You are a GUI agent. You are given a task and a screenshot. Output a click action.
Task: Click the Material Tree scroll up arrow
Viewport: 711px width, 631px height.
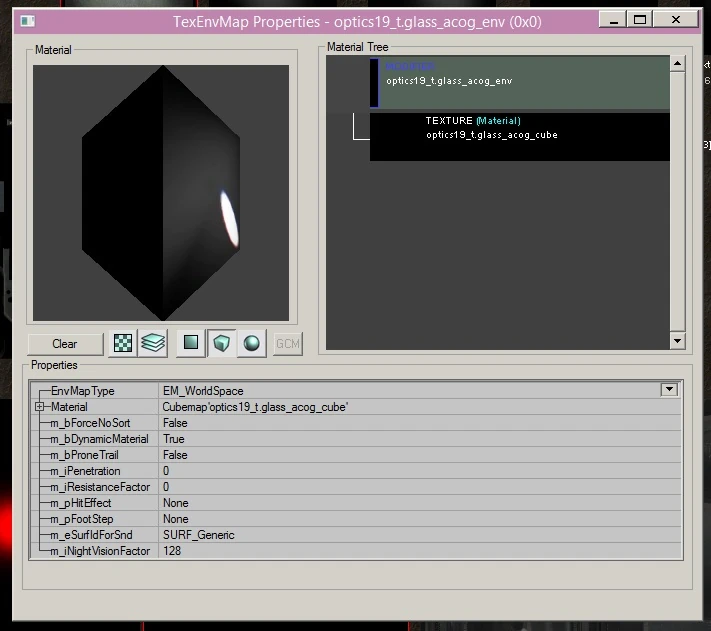pyautogui.click(x=677, y=63)
